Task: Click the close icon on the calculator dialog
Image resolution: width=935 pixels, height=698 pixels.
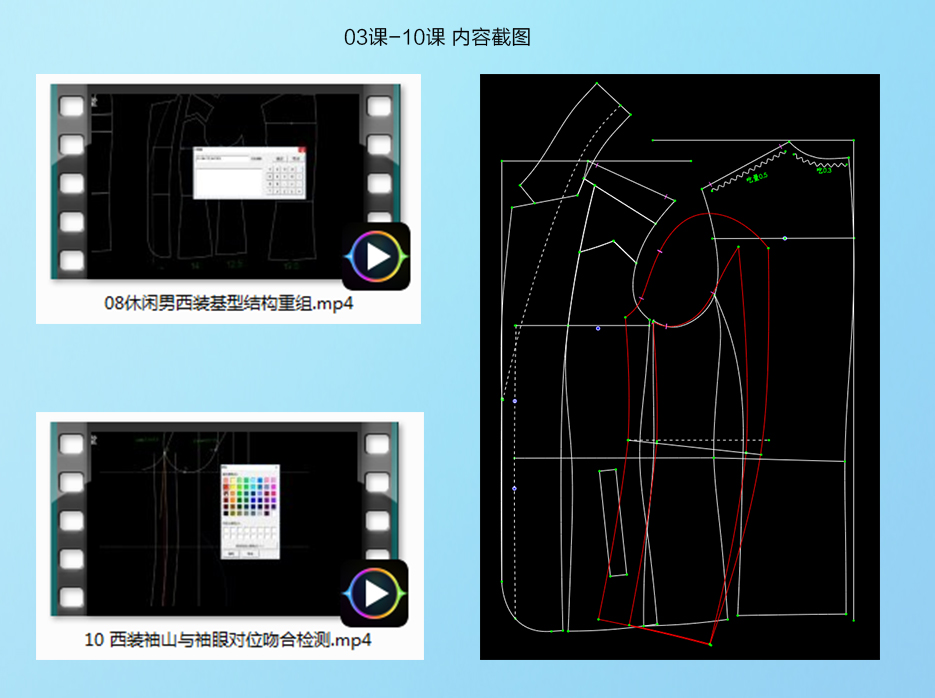Action: point(302,149)
